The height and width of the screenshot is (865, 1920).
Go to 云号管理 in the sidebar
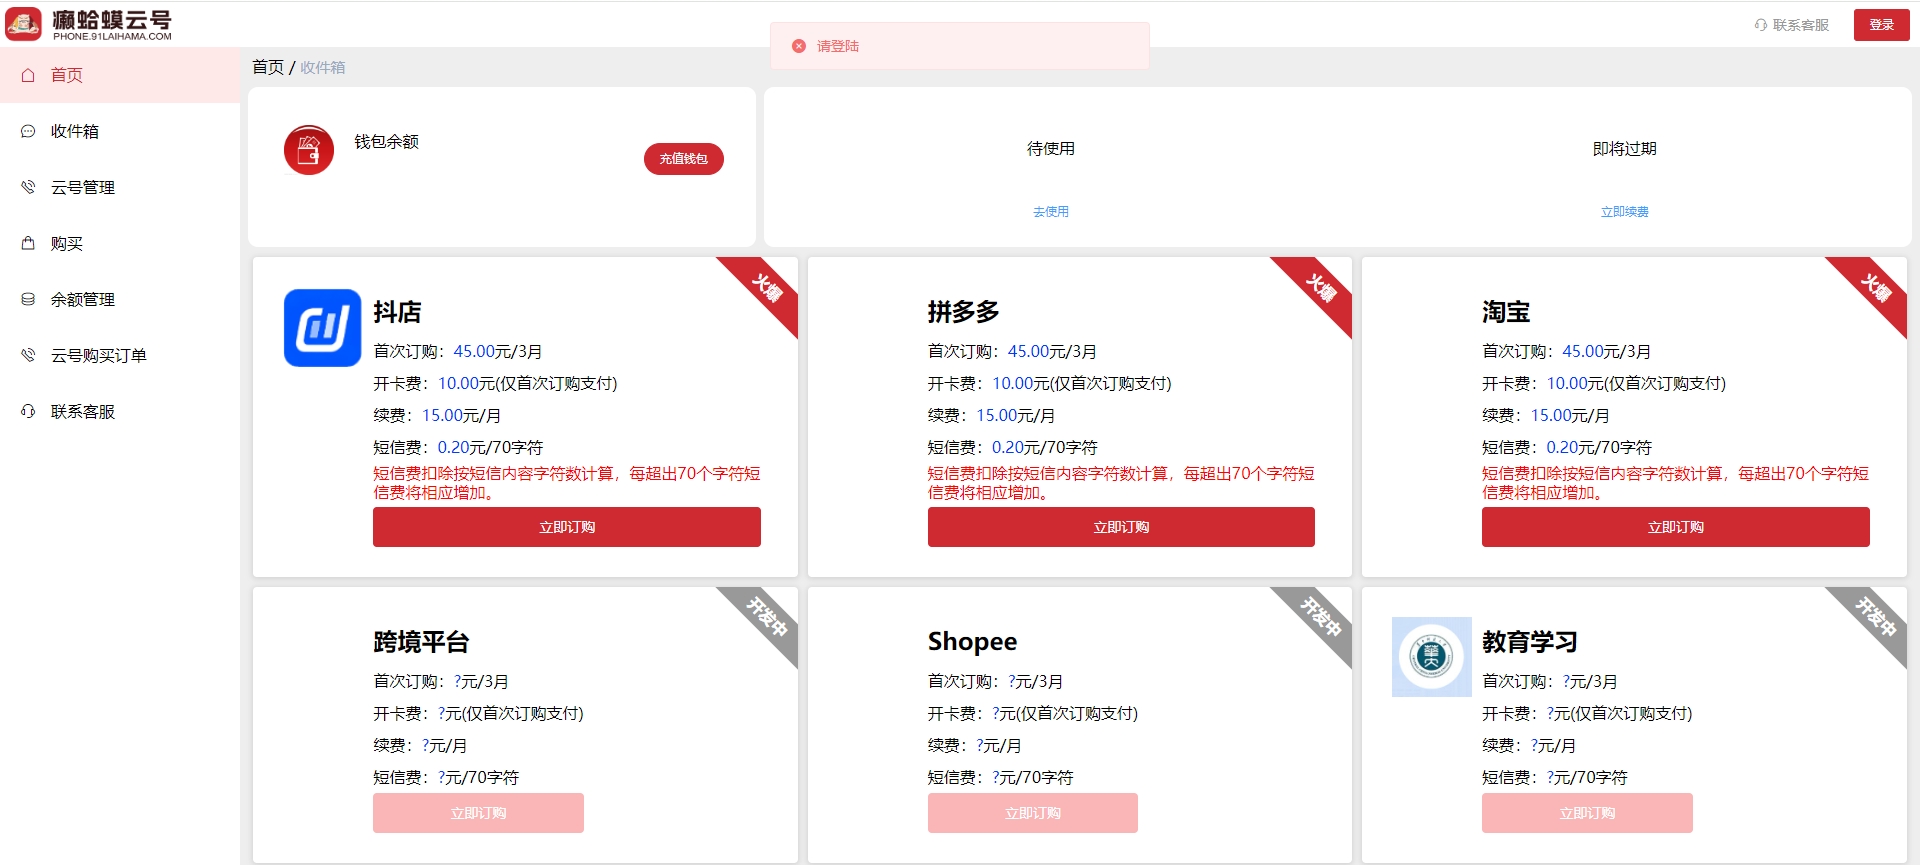click(120, 187)
